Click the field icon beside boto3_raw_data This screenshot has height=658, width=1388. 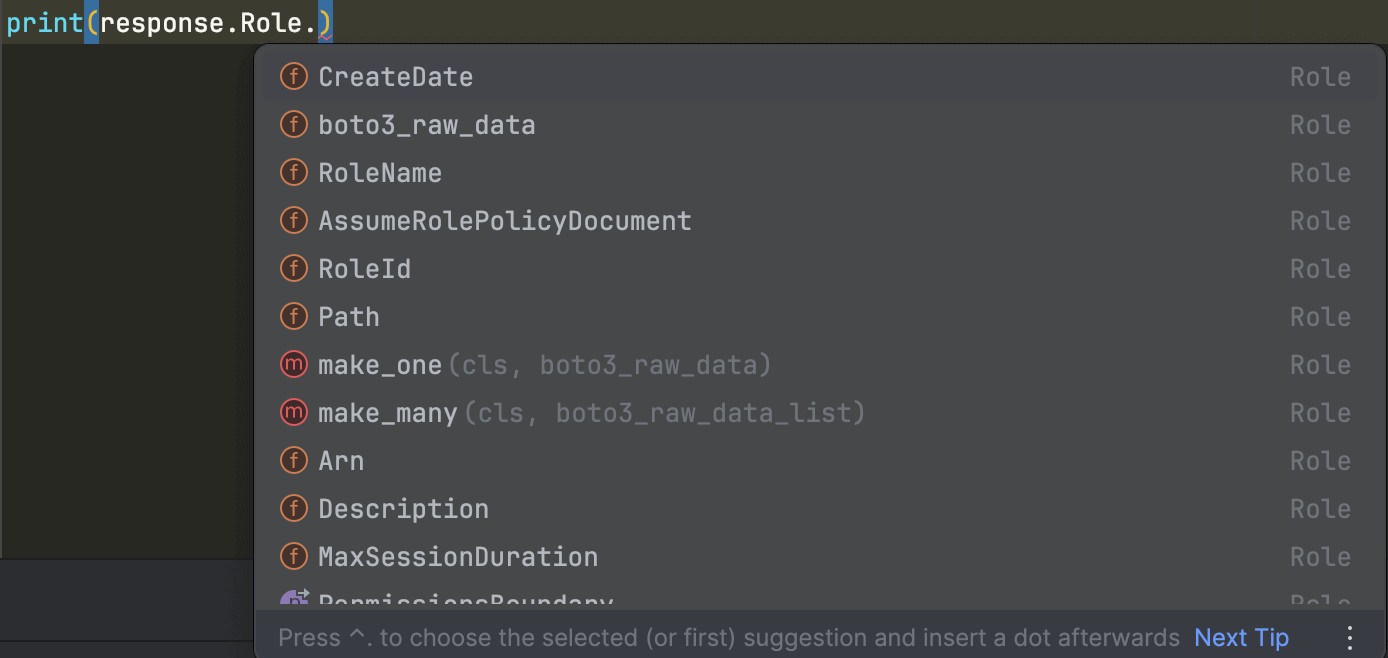tap(293, 125)
